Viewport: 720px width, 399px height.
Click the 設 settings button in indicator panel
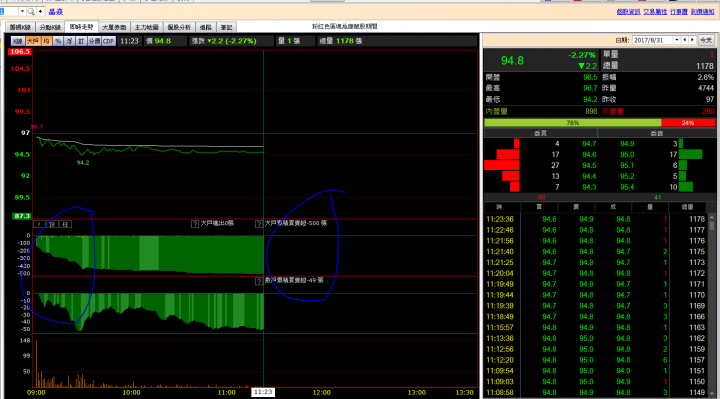(52, 224)
